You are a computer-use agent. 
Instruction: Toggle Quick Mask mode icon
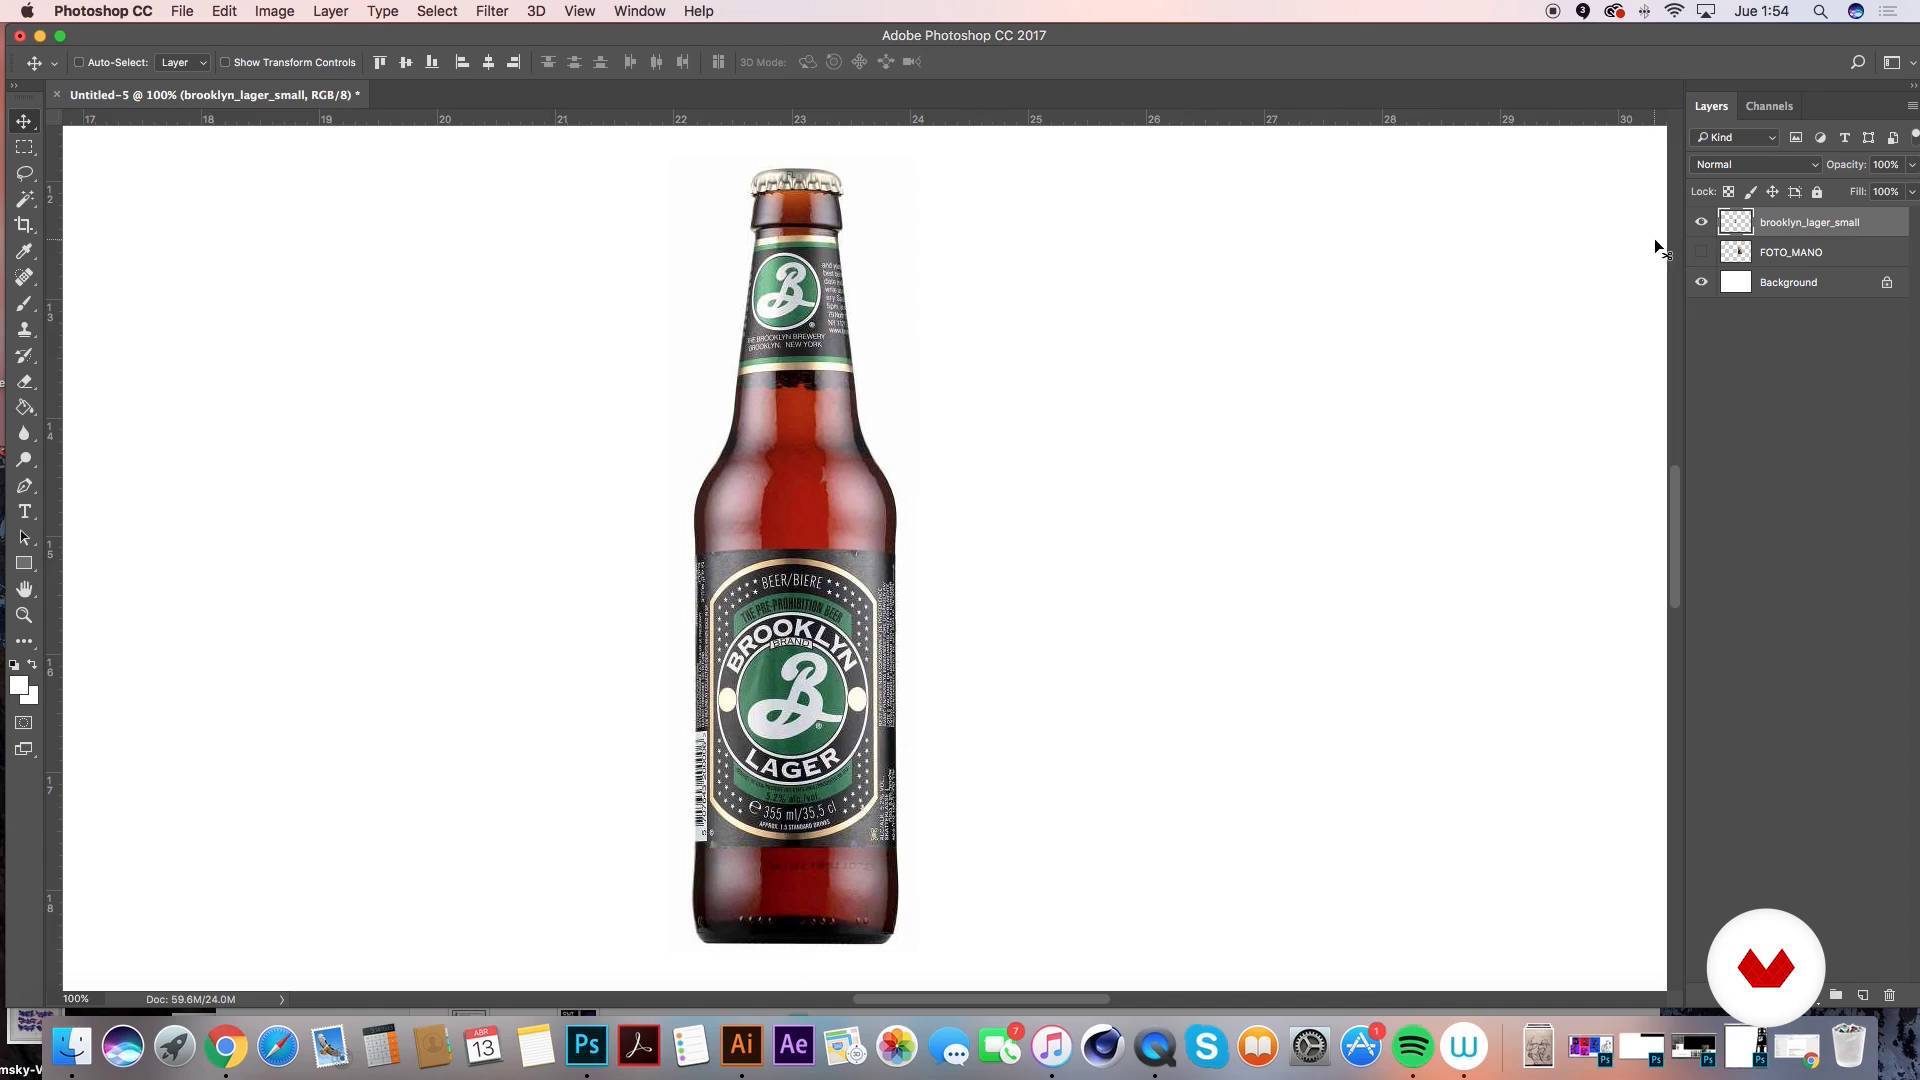(x=24, y=723)
